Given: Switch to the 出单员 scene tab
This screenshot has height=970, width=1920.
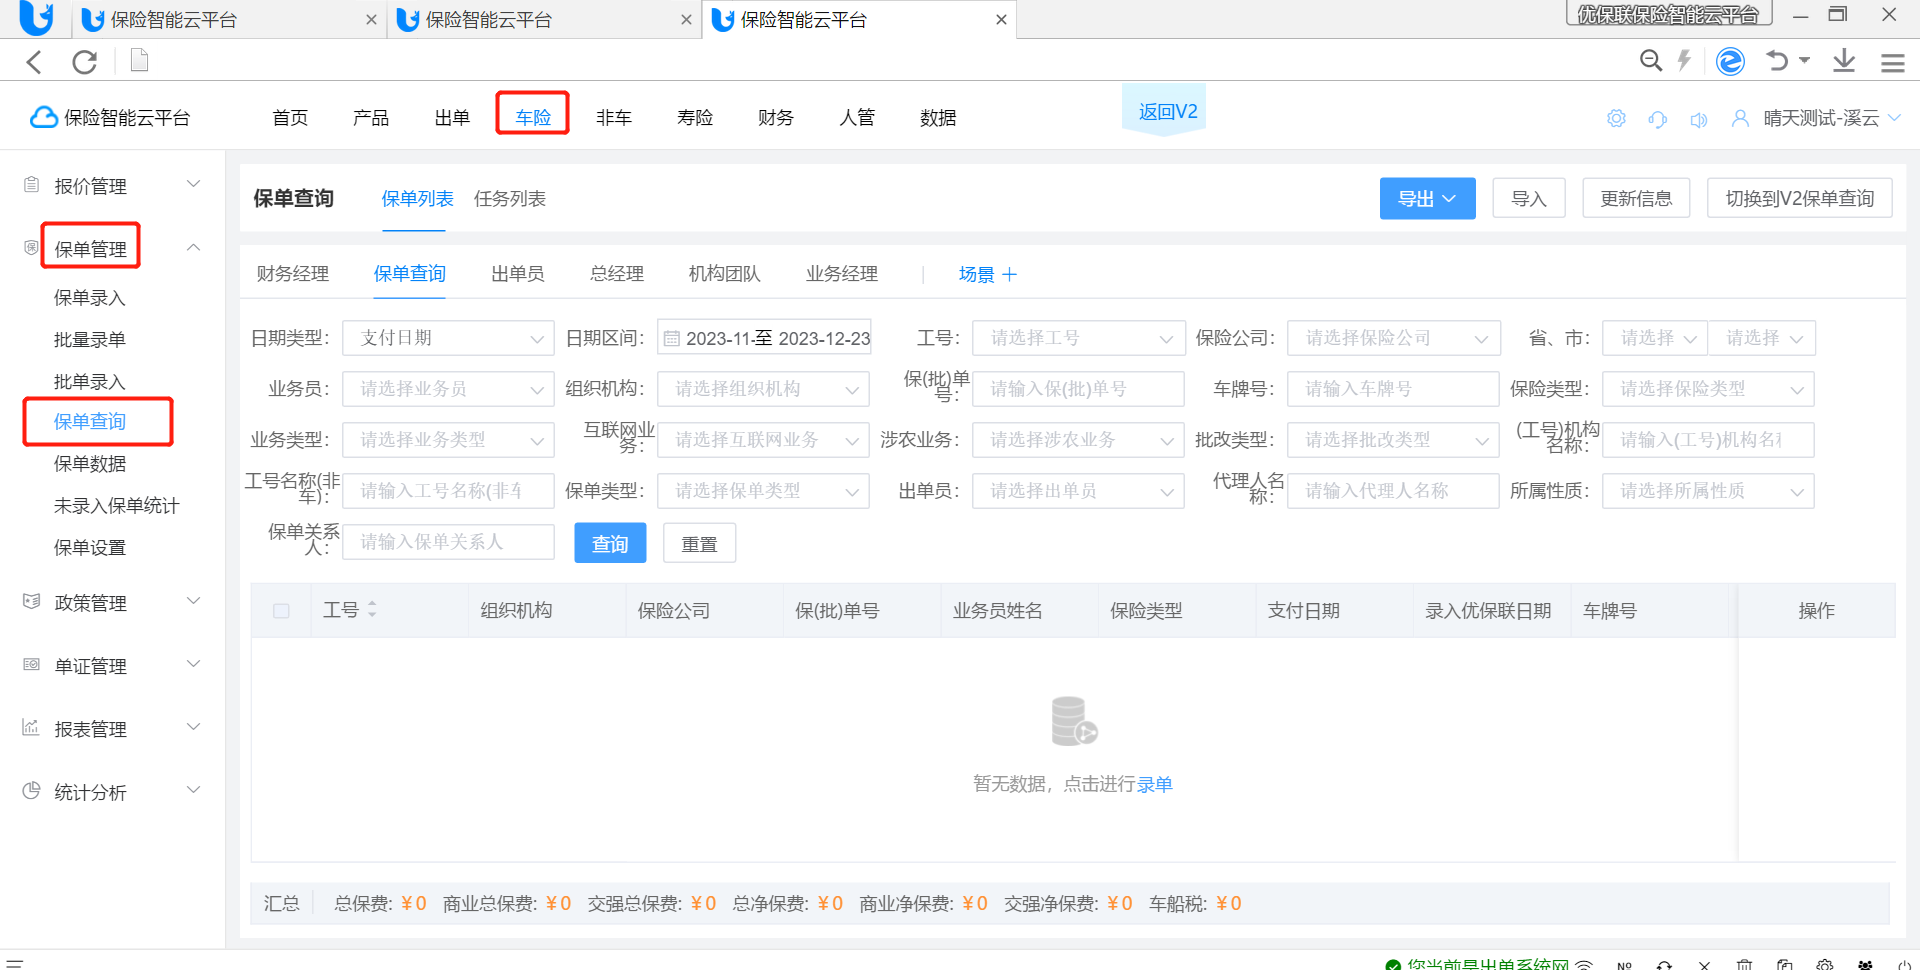Looking at the screenshot, I should [518, 274].
